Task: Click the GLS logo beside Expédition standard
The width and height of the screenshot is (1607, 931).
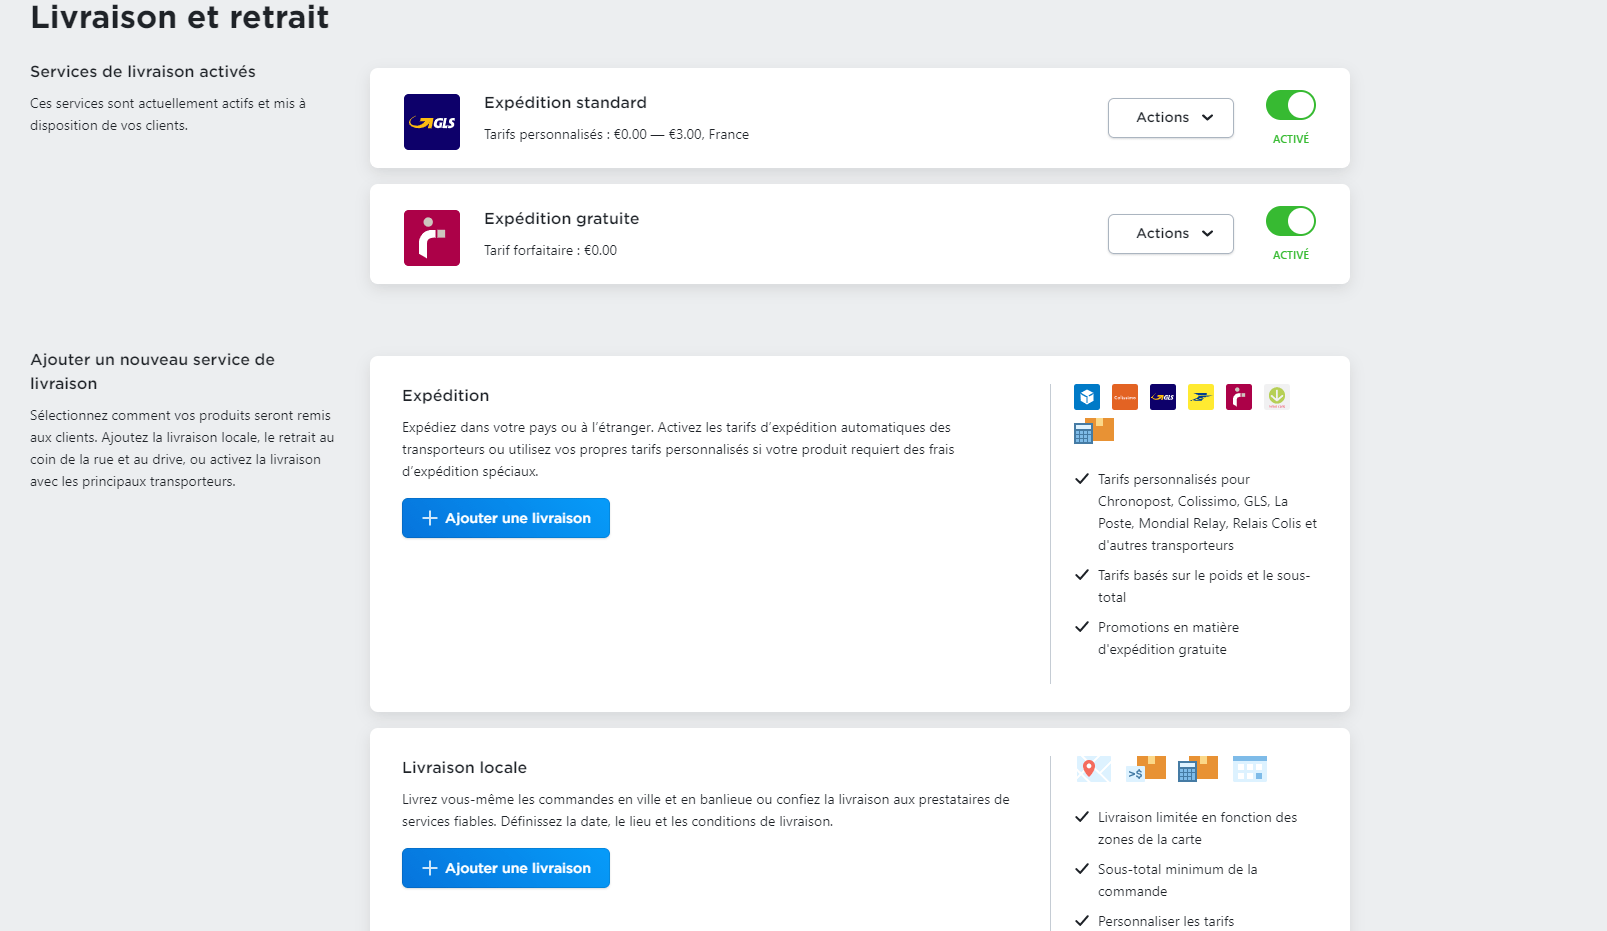Action: tap(431, 122)
